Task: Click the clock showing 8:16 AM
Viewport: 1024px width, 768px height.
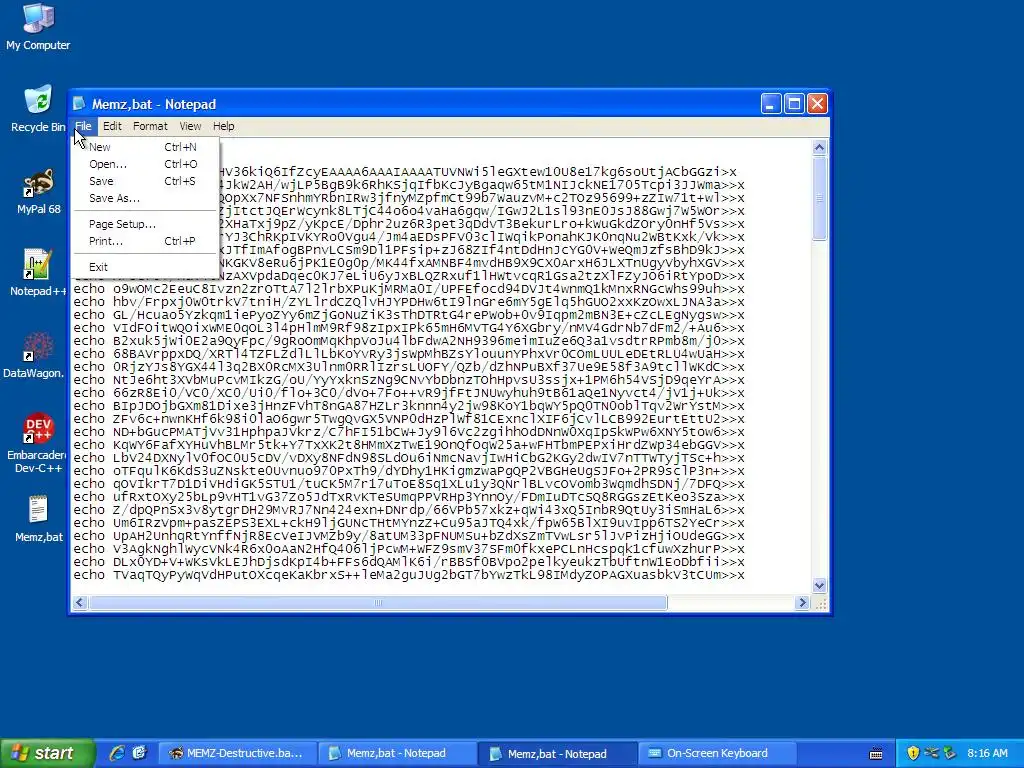Action: coord(987,753)
